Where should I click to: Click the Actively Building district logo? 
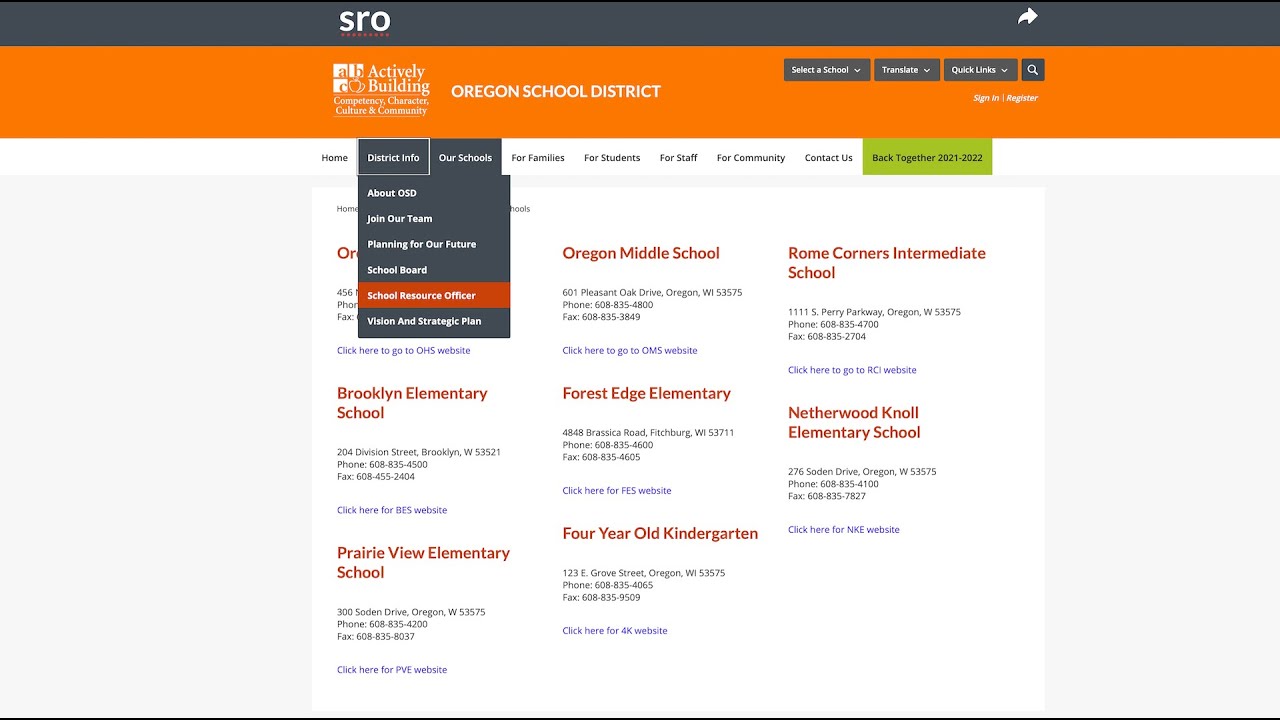point(381,90)
